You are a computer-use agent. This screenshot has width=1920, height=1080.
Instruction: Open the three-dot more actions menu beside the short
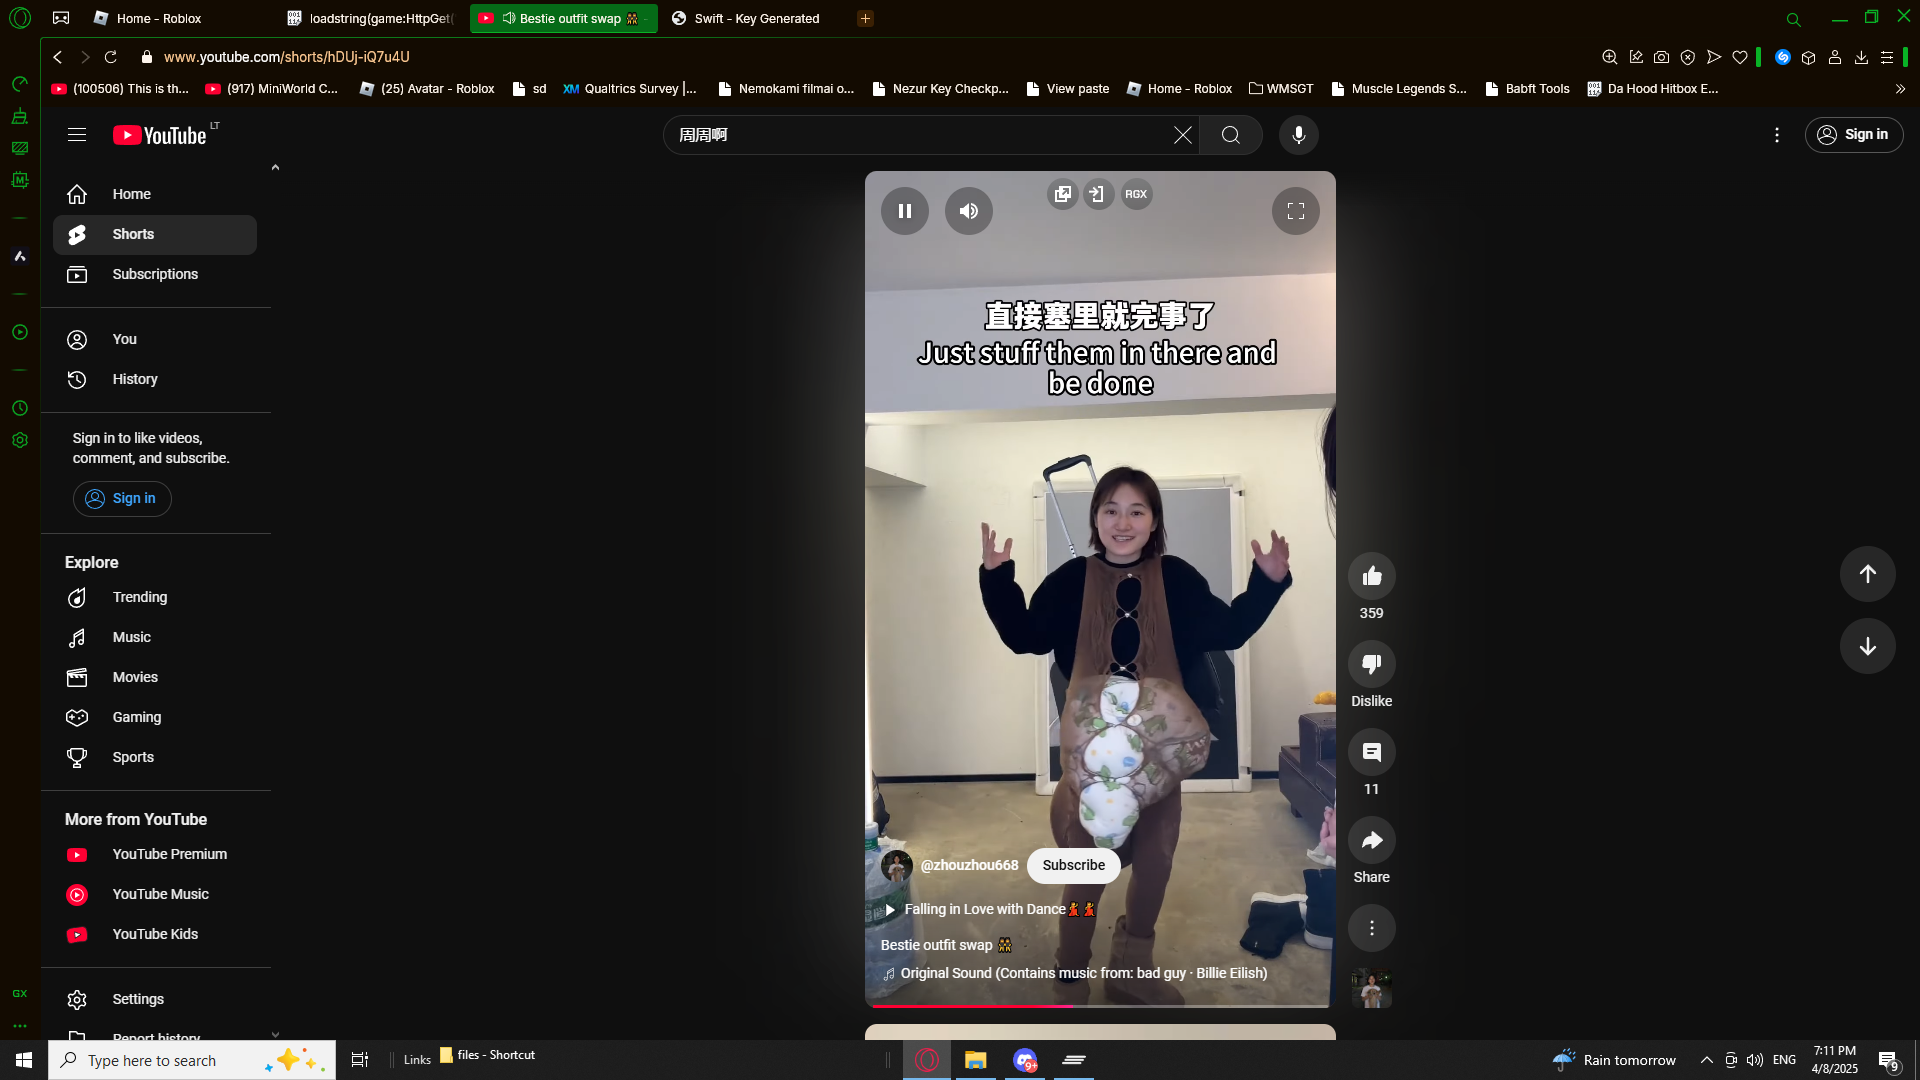click(1371, 928)
